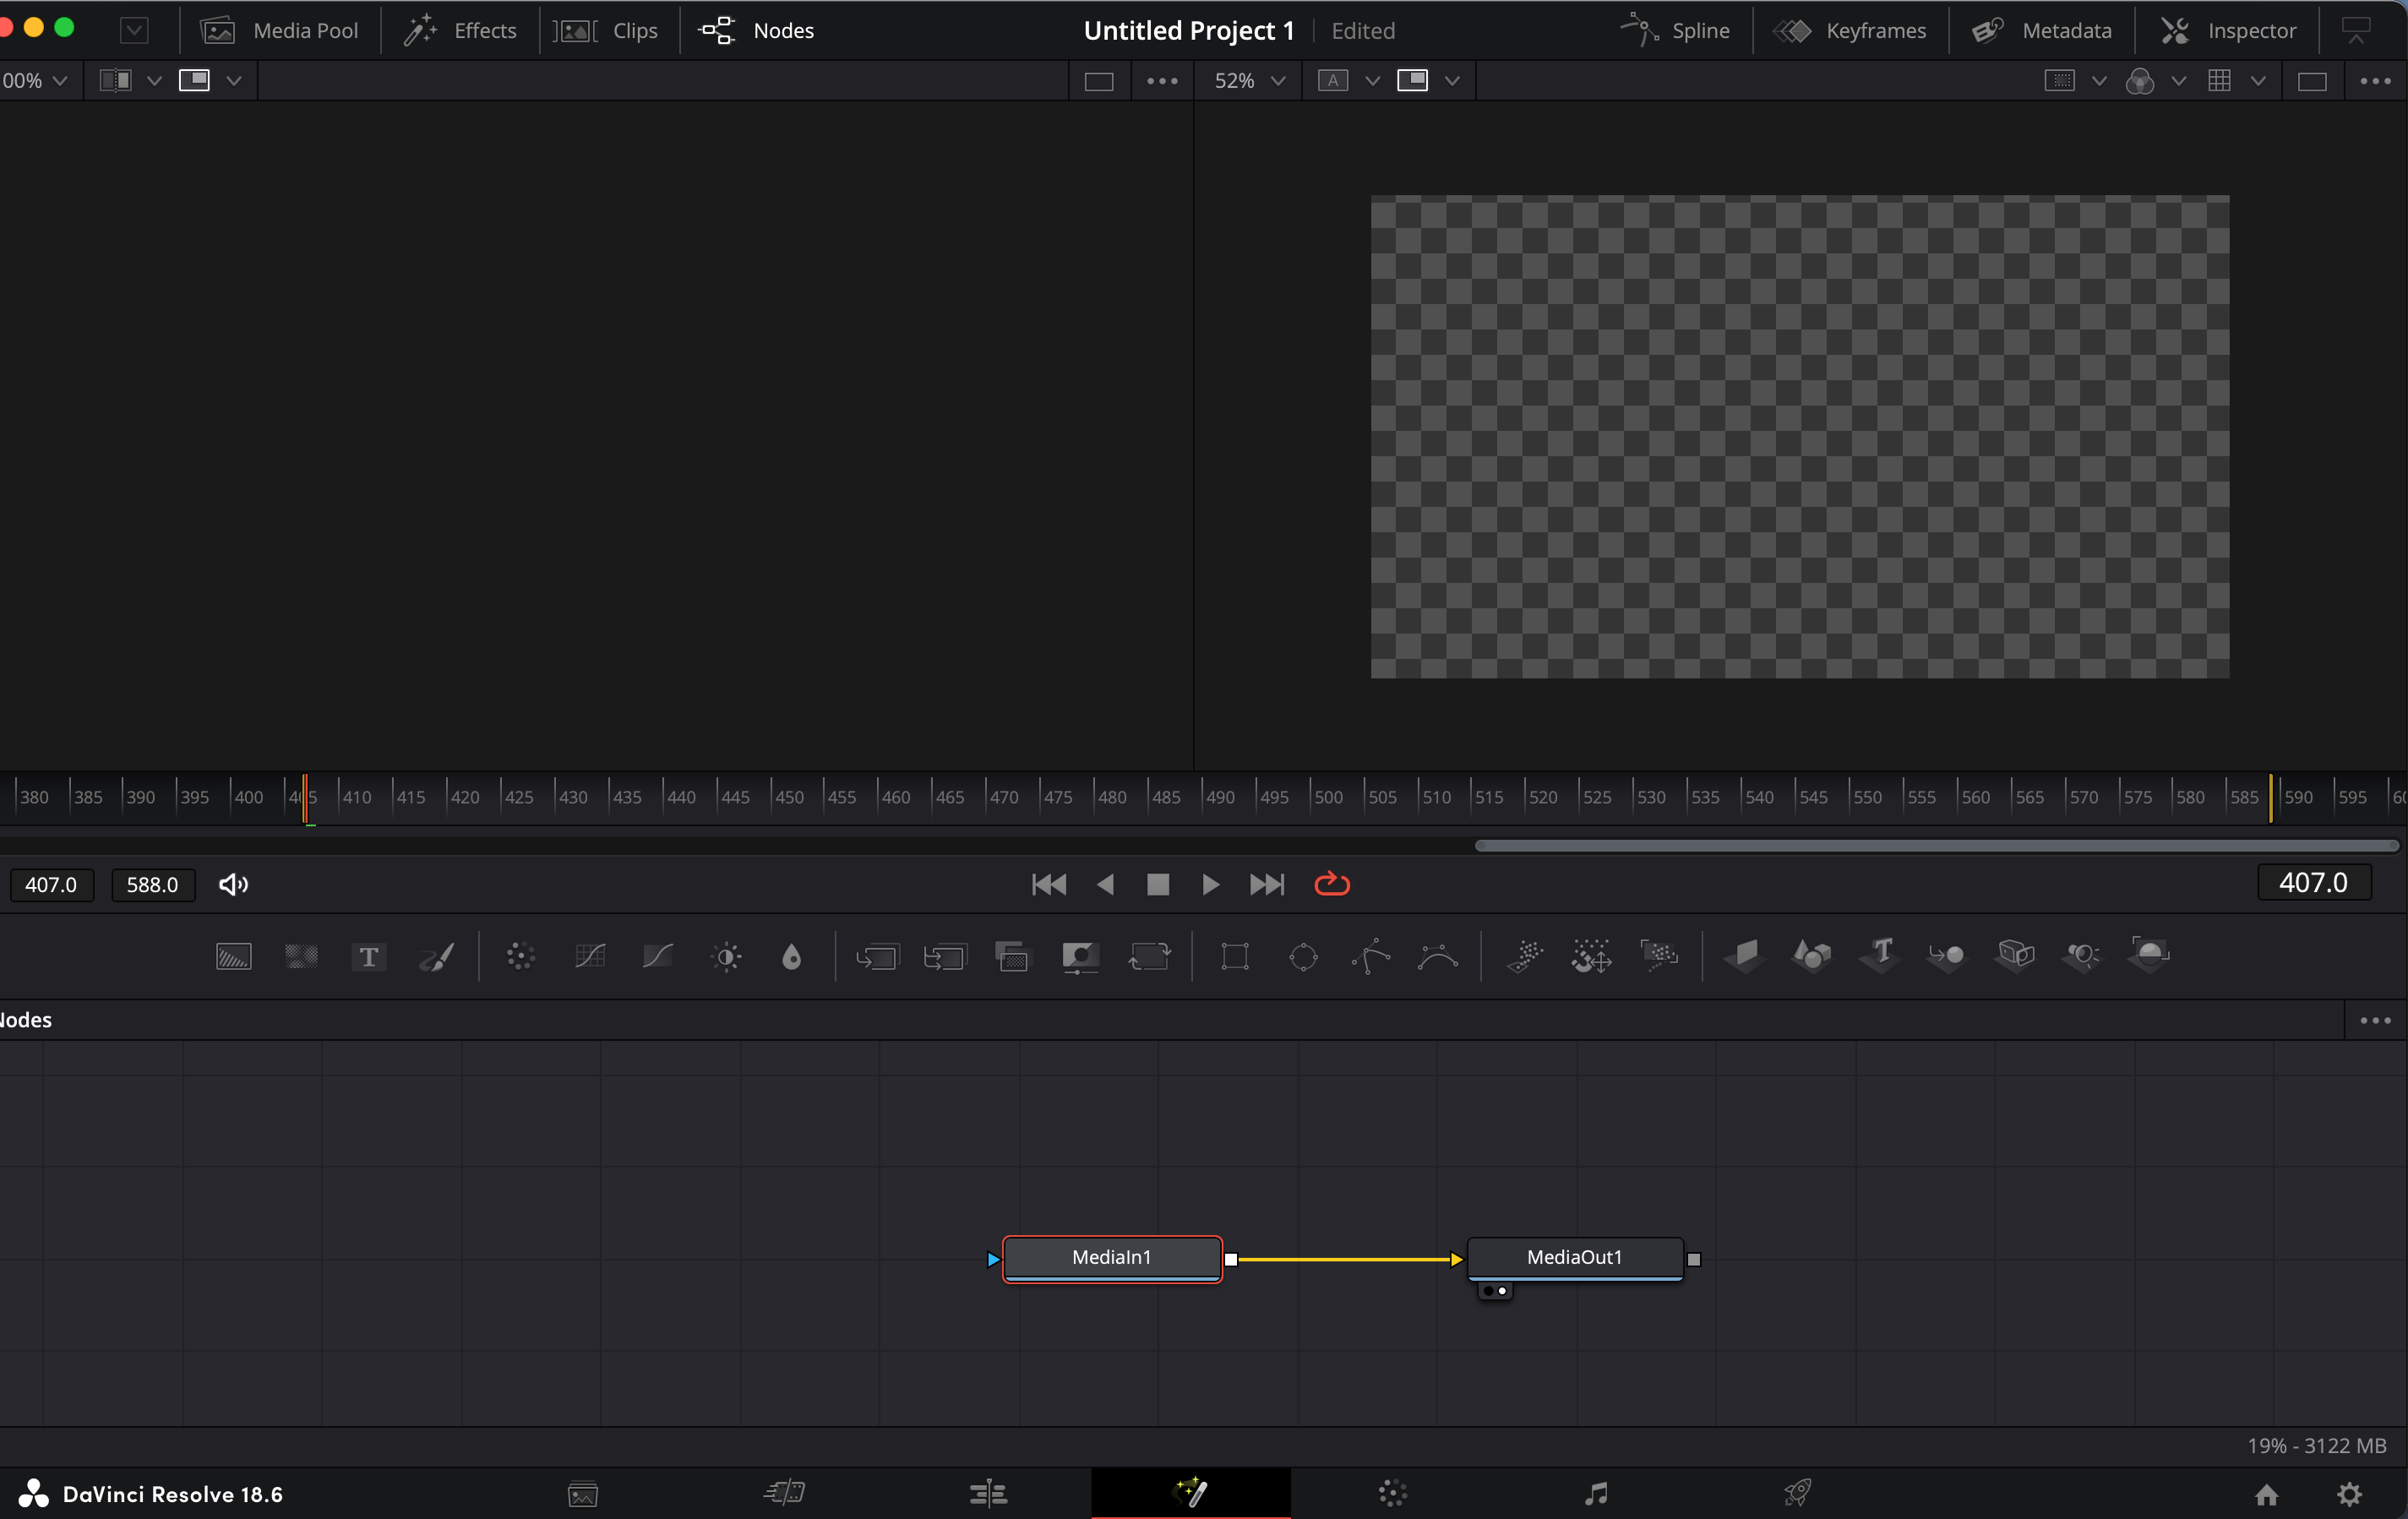Show the Spline editor panel
Image resolution: width=2408 pixels, height=1519 pixels.
pyautogui.click(x=1675, y=30)
